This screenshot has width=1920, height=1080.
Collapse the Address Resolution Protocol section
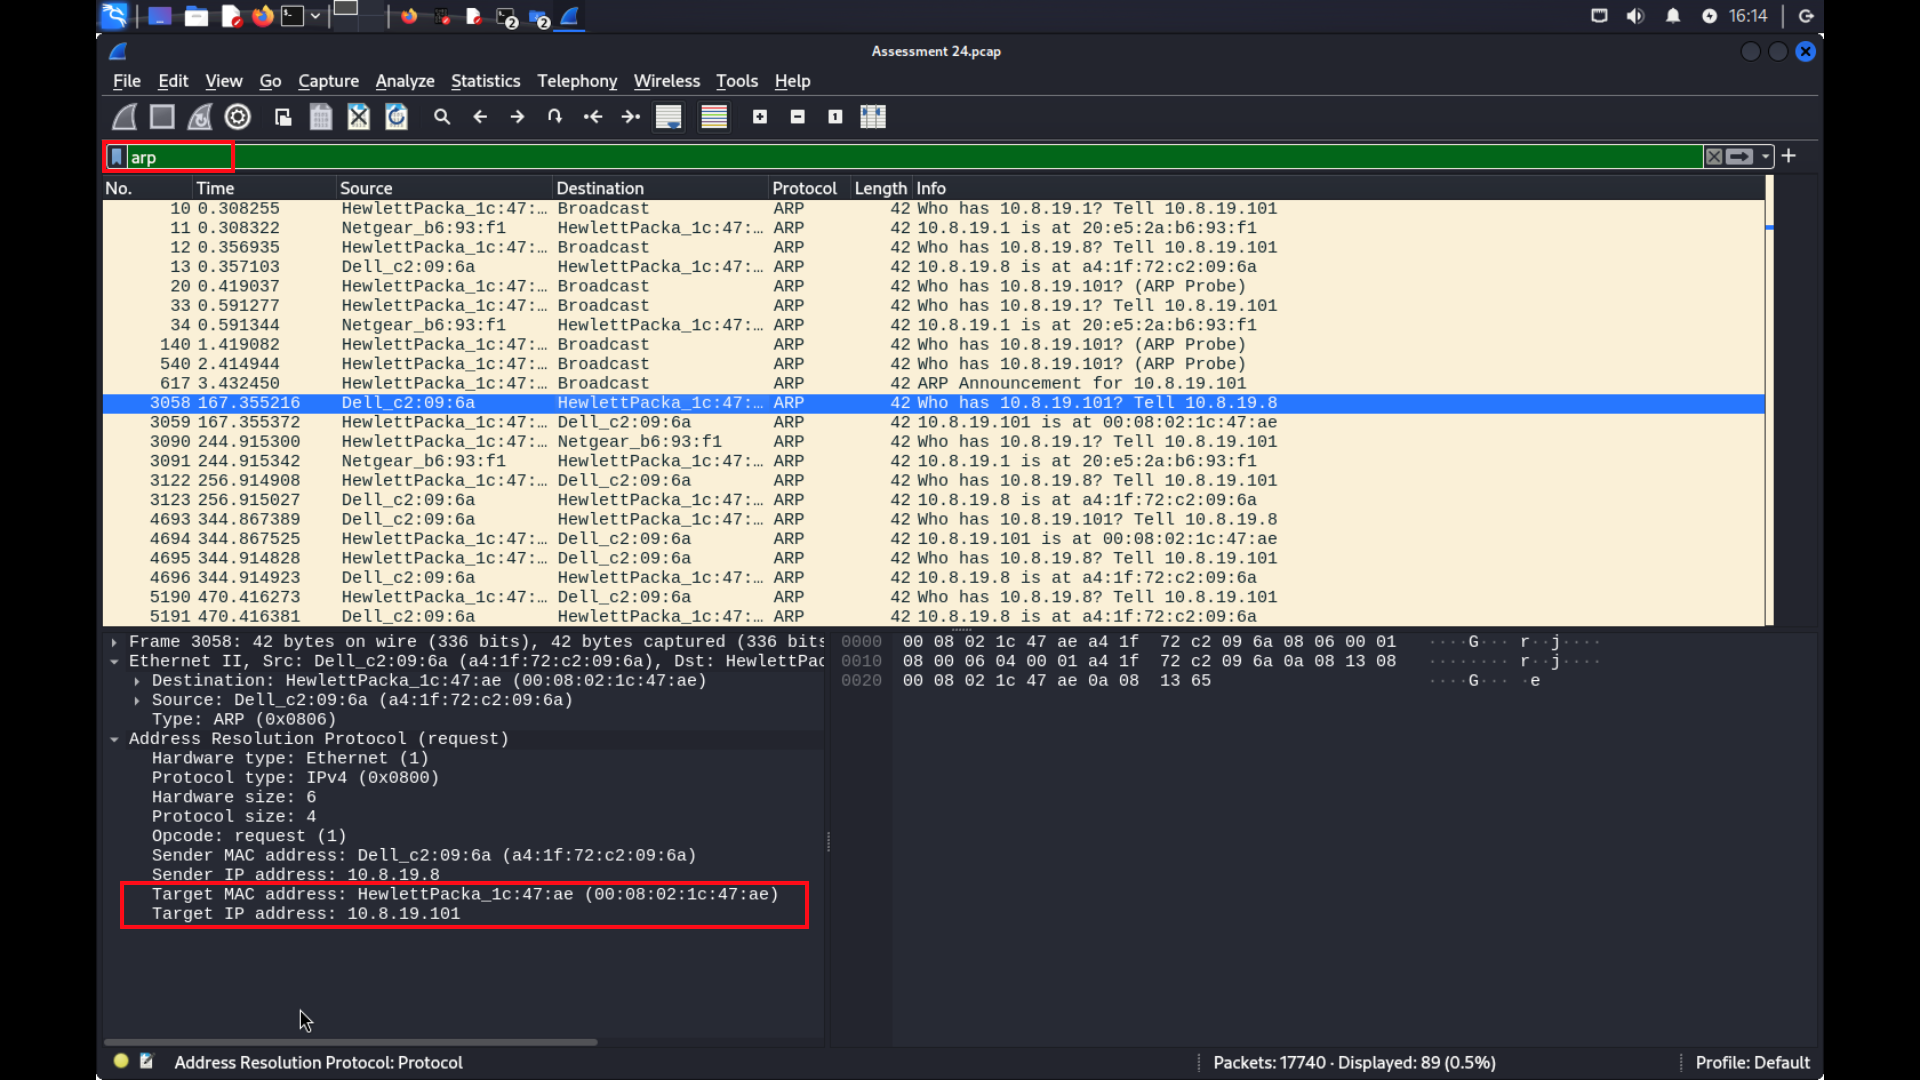[x=112, y=739]
